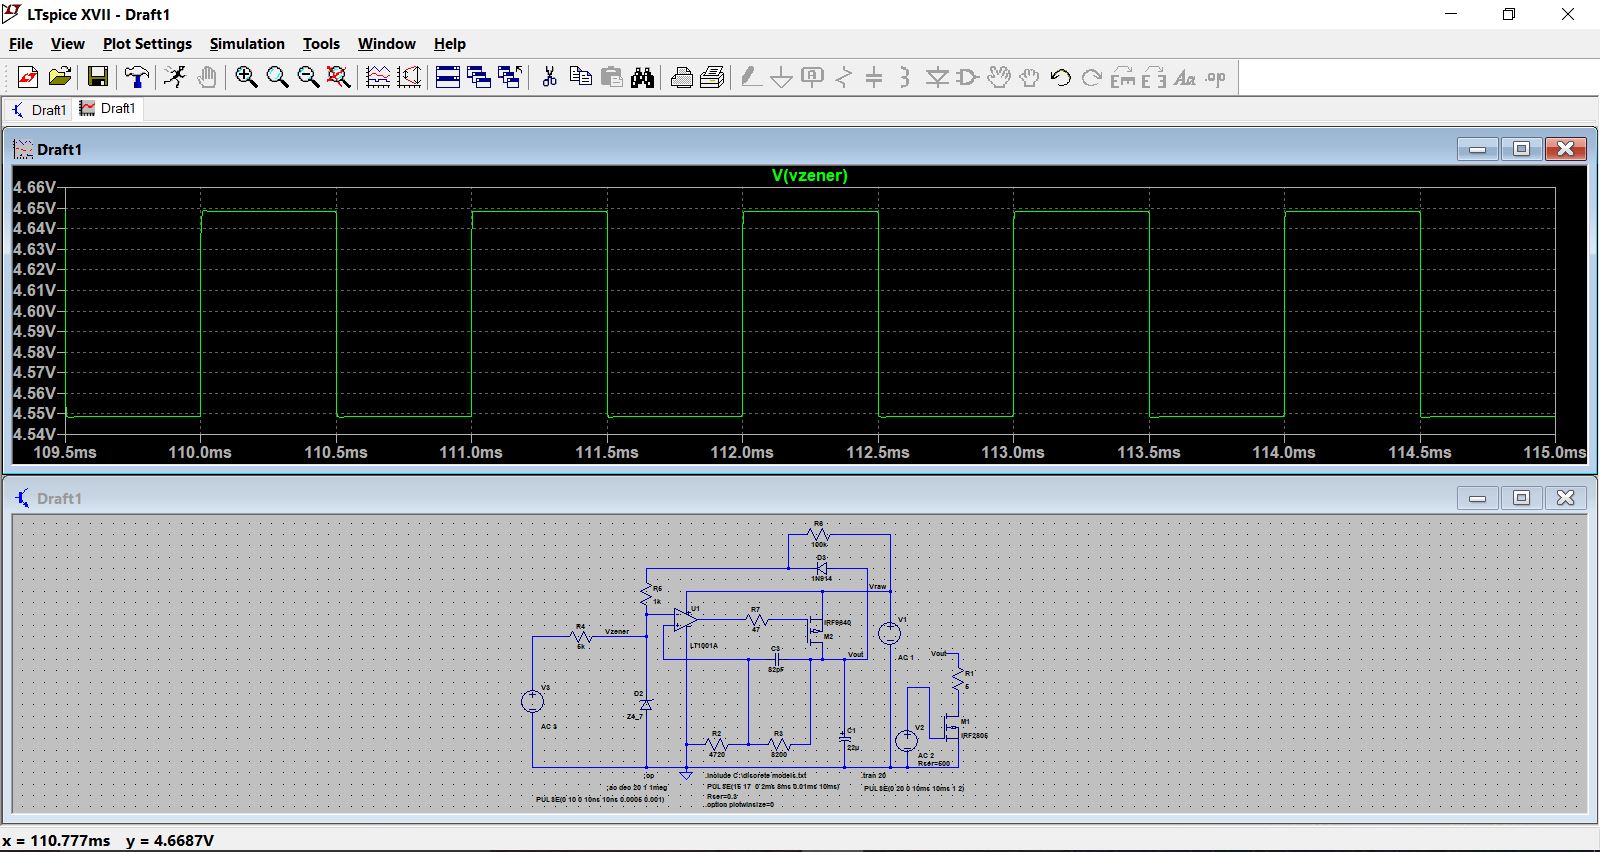The image size is (1600, 852).
Task: Click the V(vzener) trace label
Action: (809, 176)
